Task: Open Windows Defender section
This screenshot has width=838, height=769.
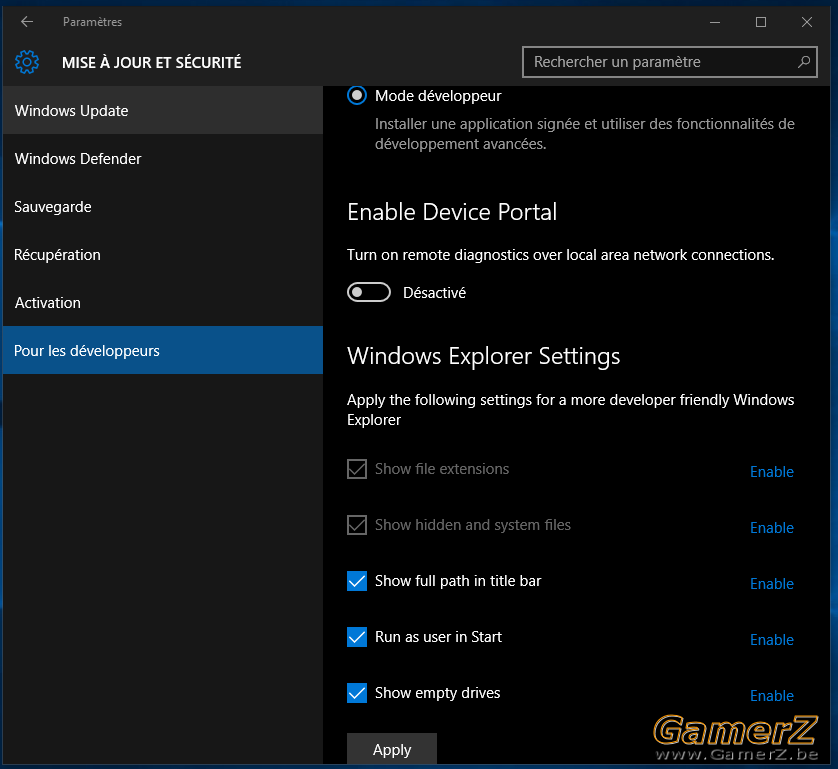Action: point(162,159)
